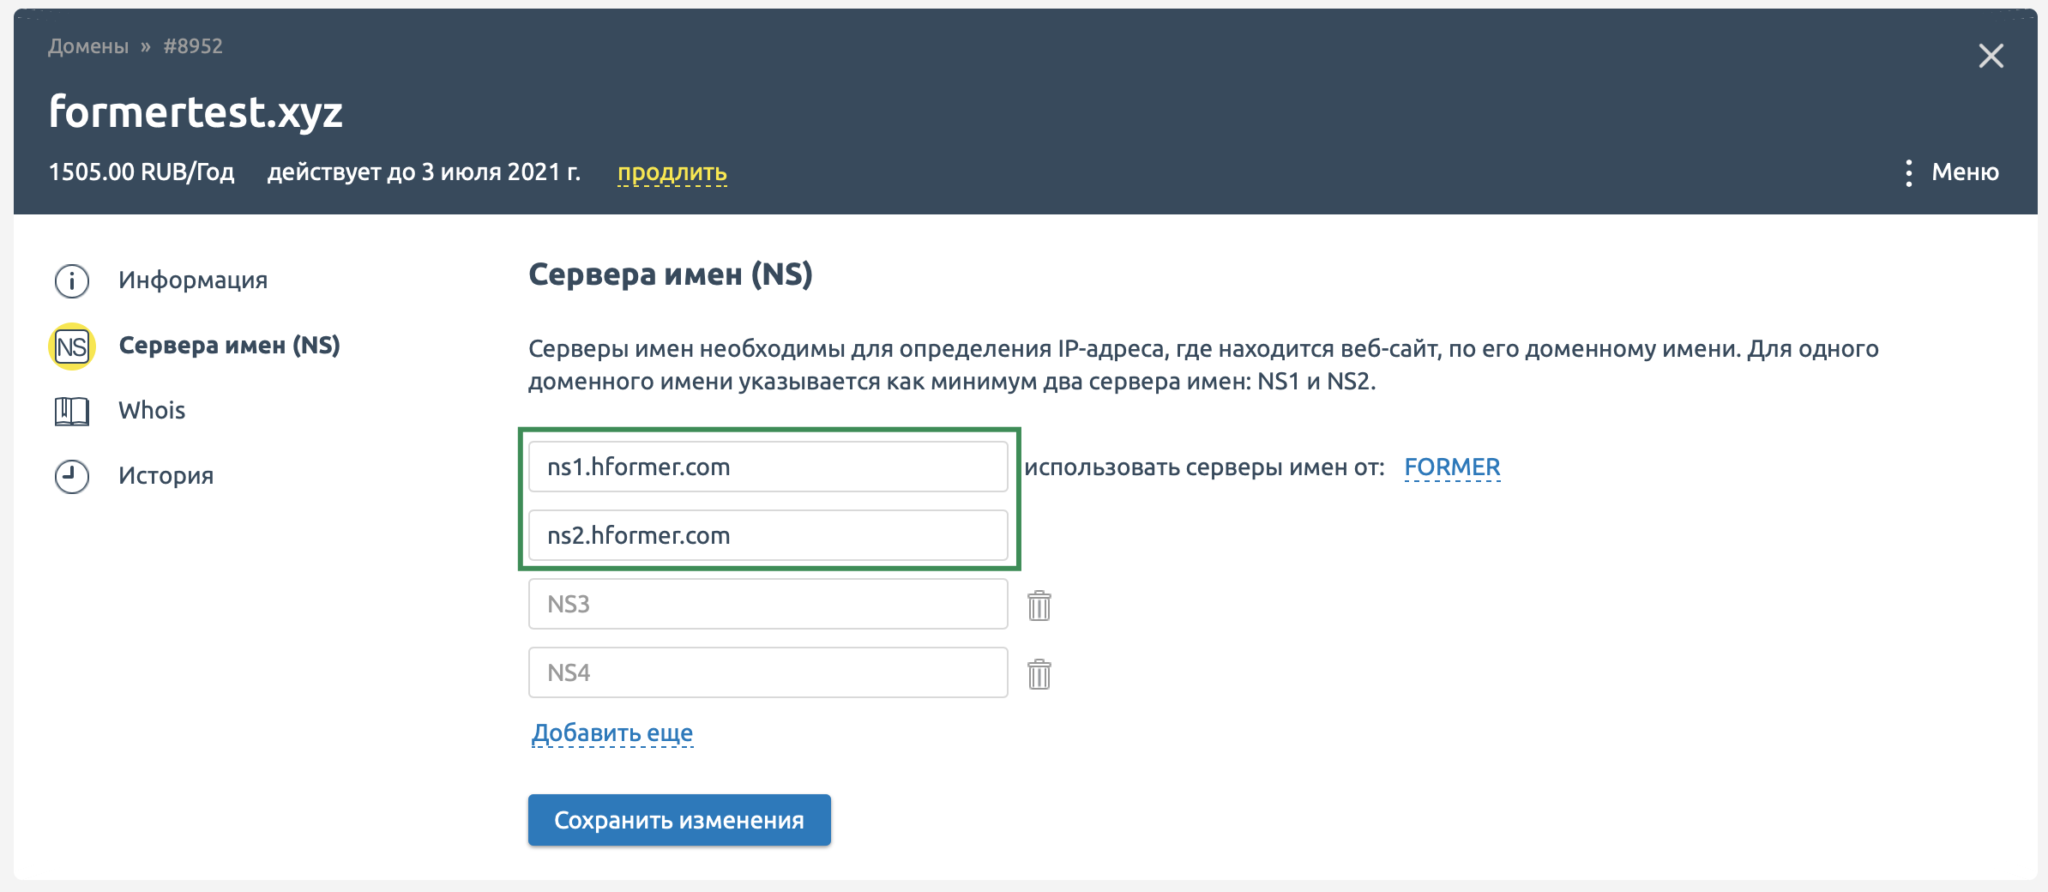Click the Information circle icon in sidebar
Screen dimensions: 2048x892
[71, 281]
